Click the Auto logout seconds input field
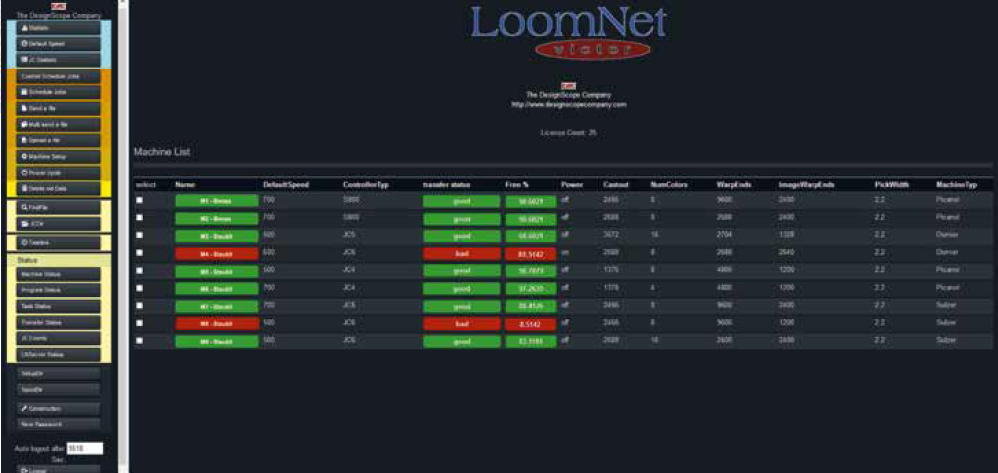Screen dimensions: 998x473 coord(85,448)
